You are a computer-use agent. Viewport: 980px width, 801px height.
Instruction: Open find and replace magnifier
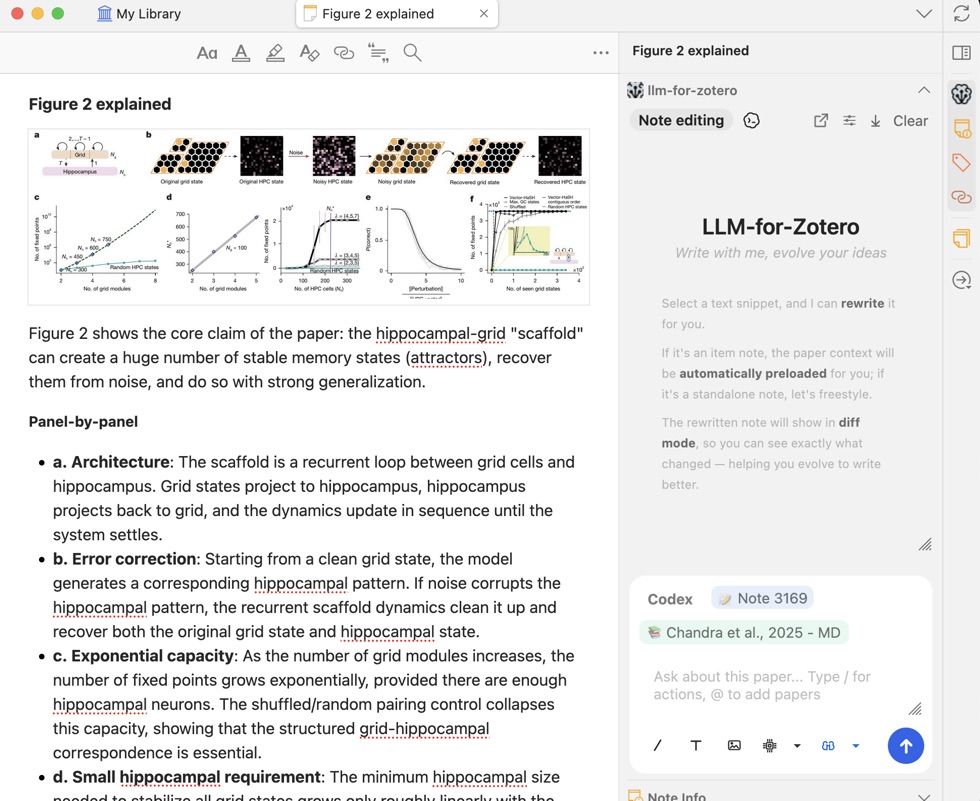coord(412,52)
